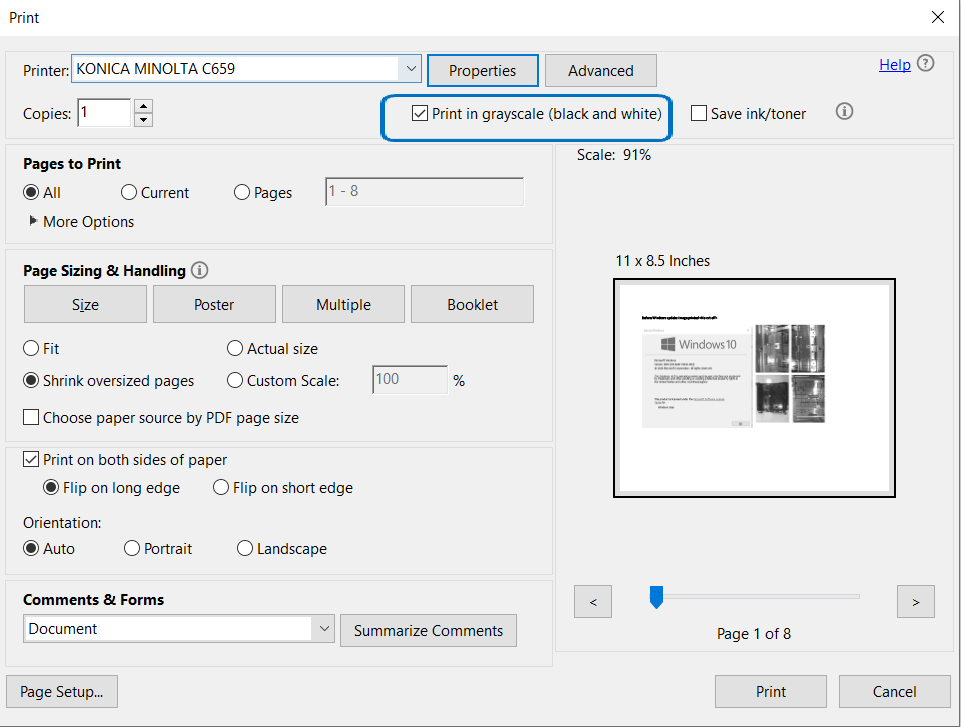Click the Help question mark icon
961x727 pixels.
pos(925,63)
